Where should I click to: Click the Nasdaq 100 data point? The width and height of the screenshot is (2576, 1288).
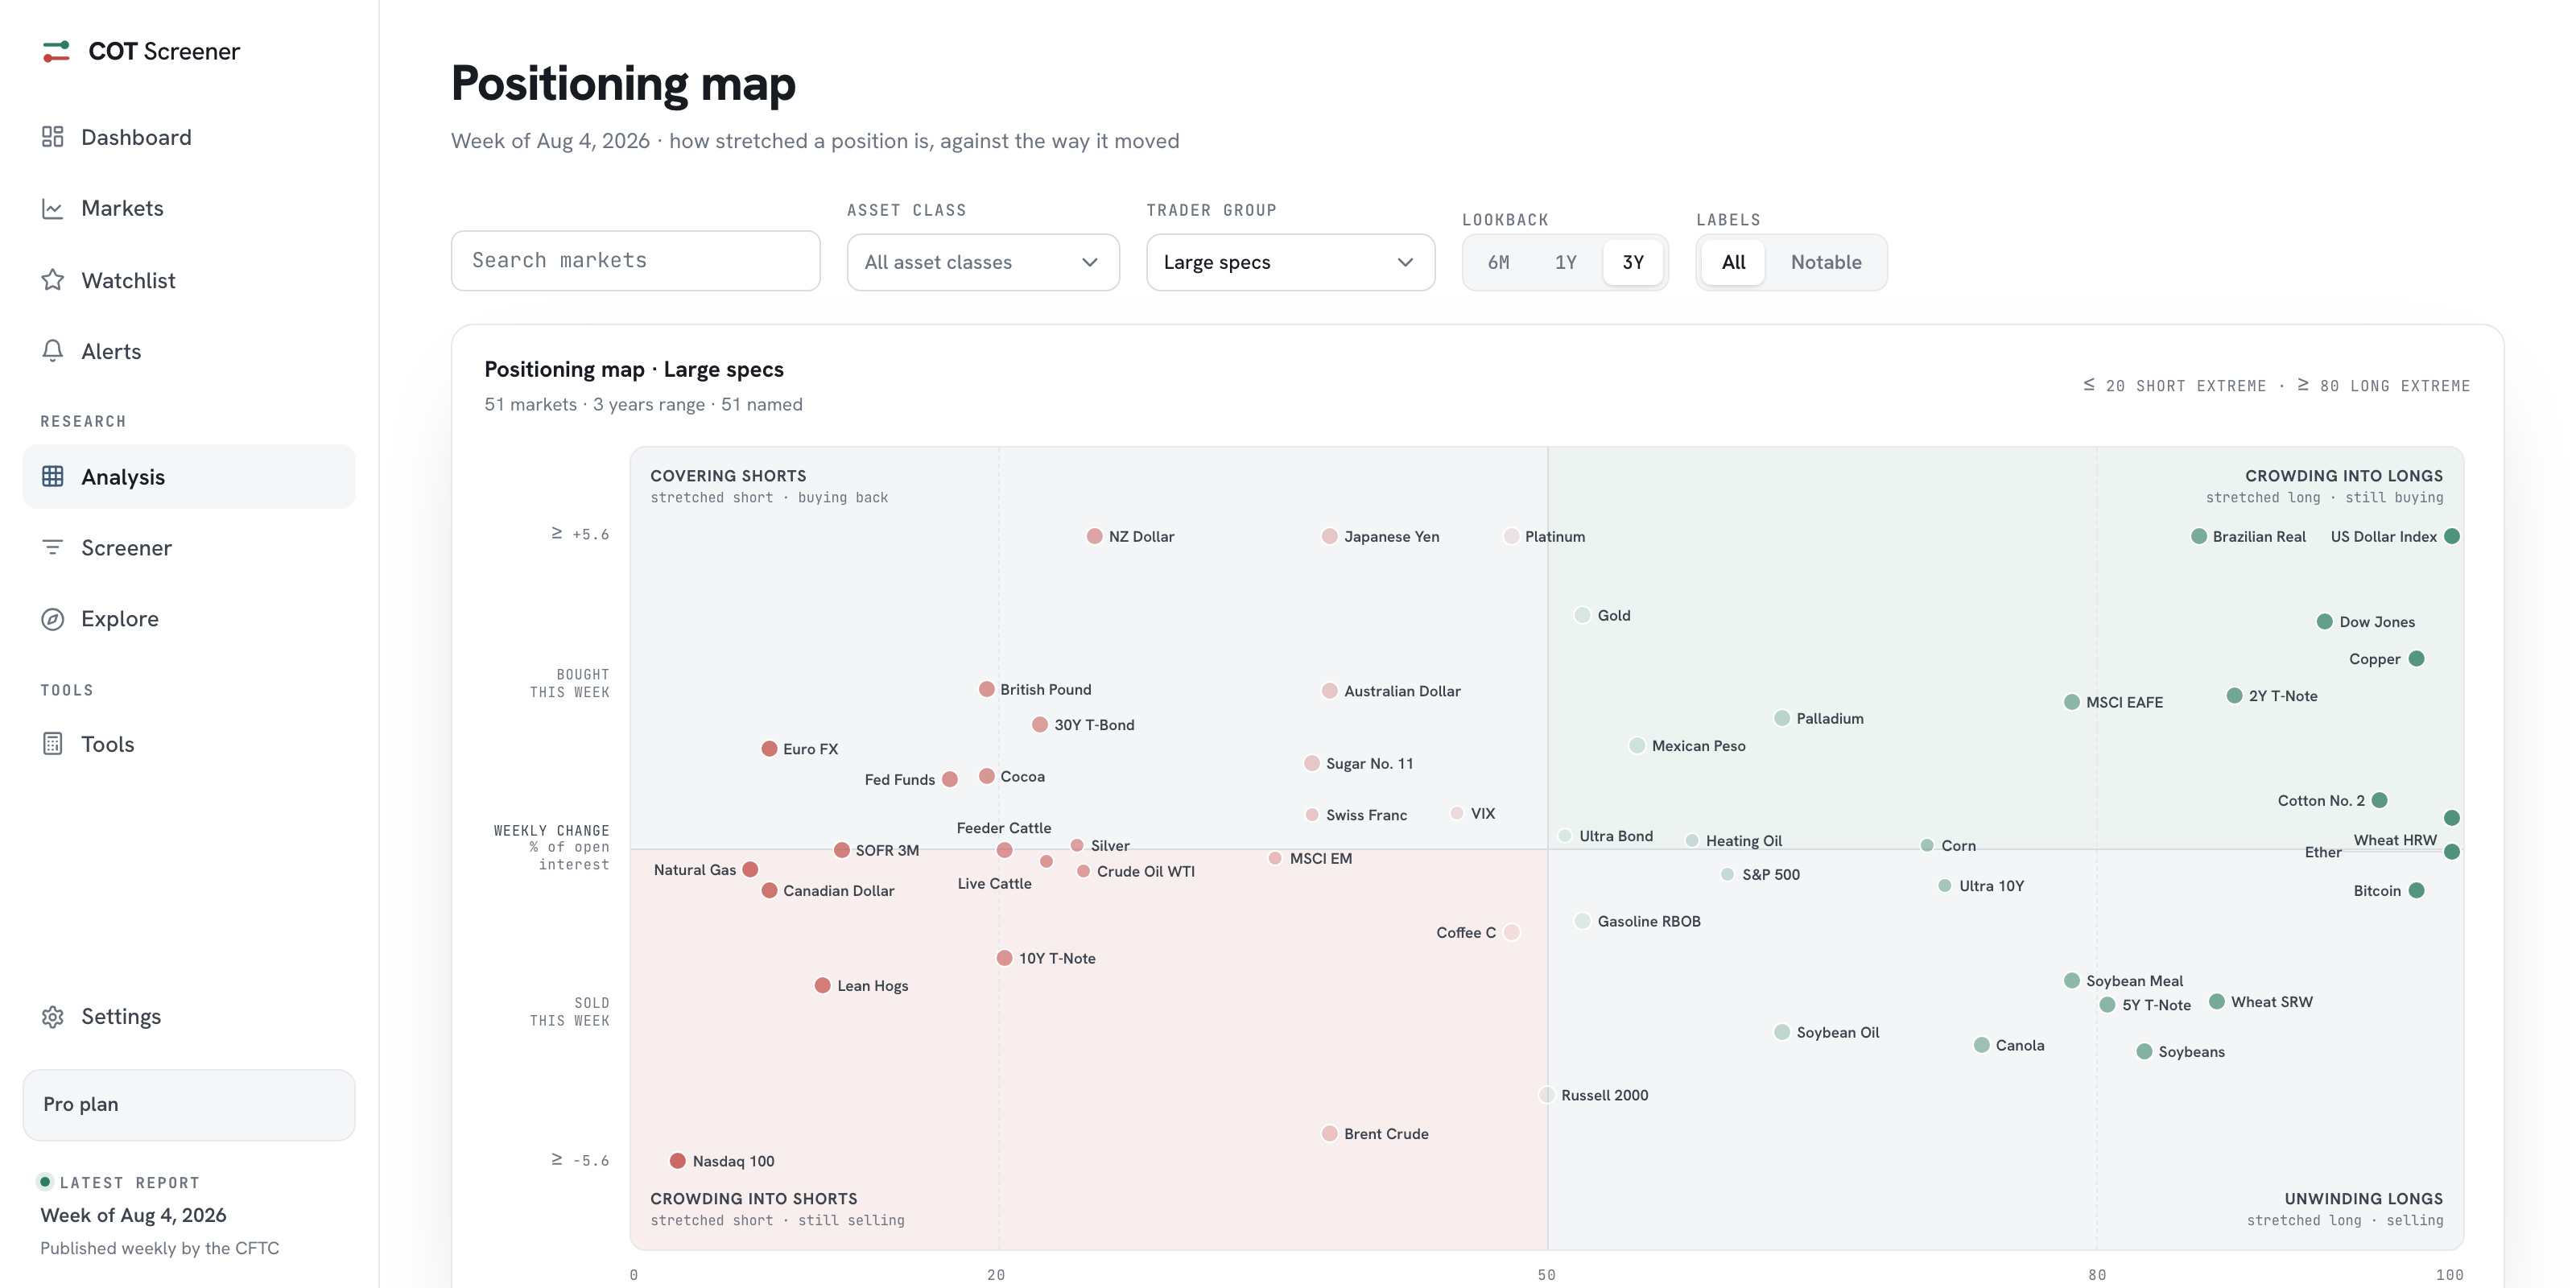[x=677, y=1161]
